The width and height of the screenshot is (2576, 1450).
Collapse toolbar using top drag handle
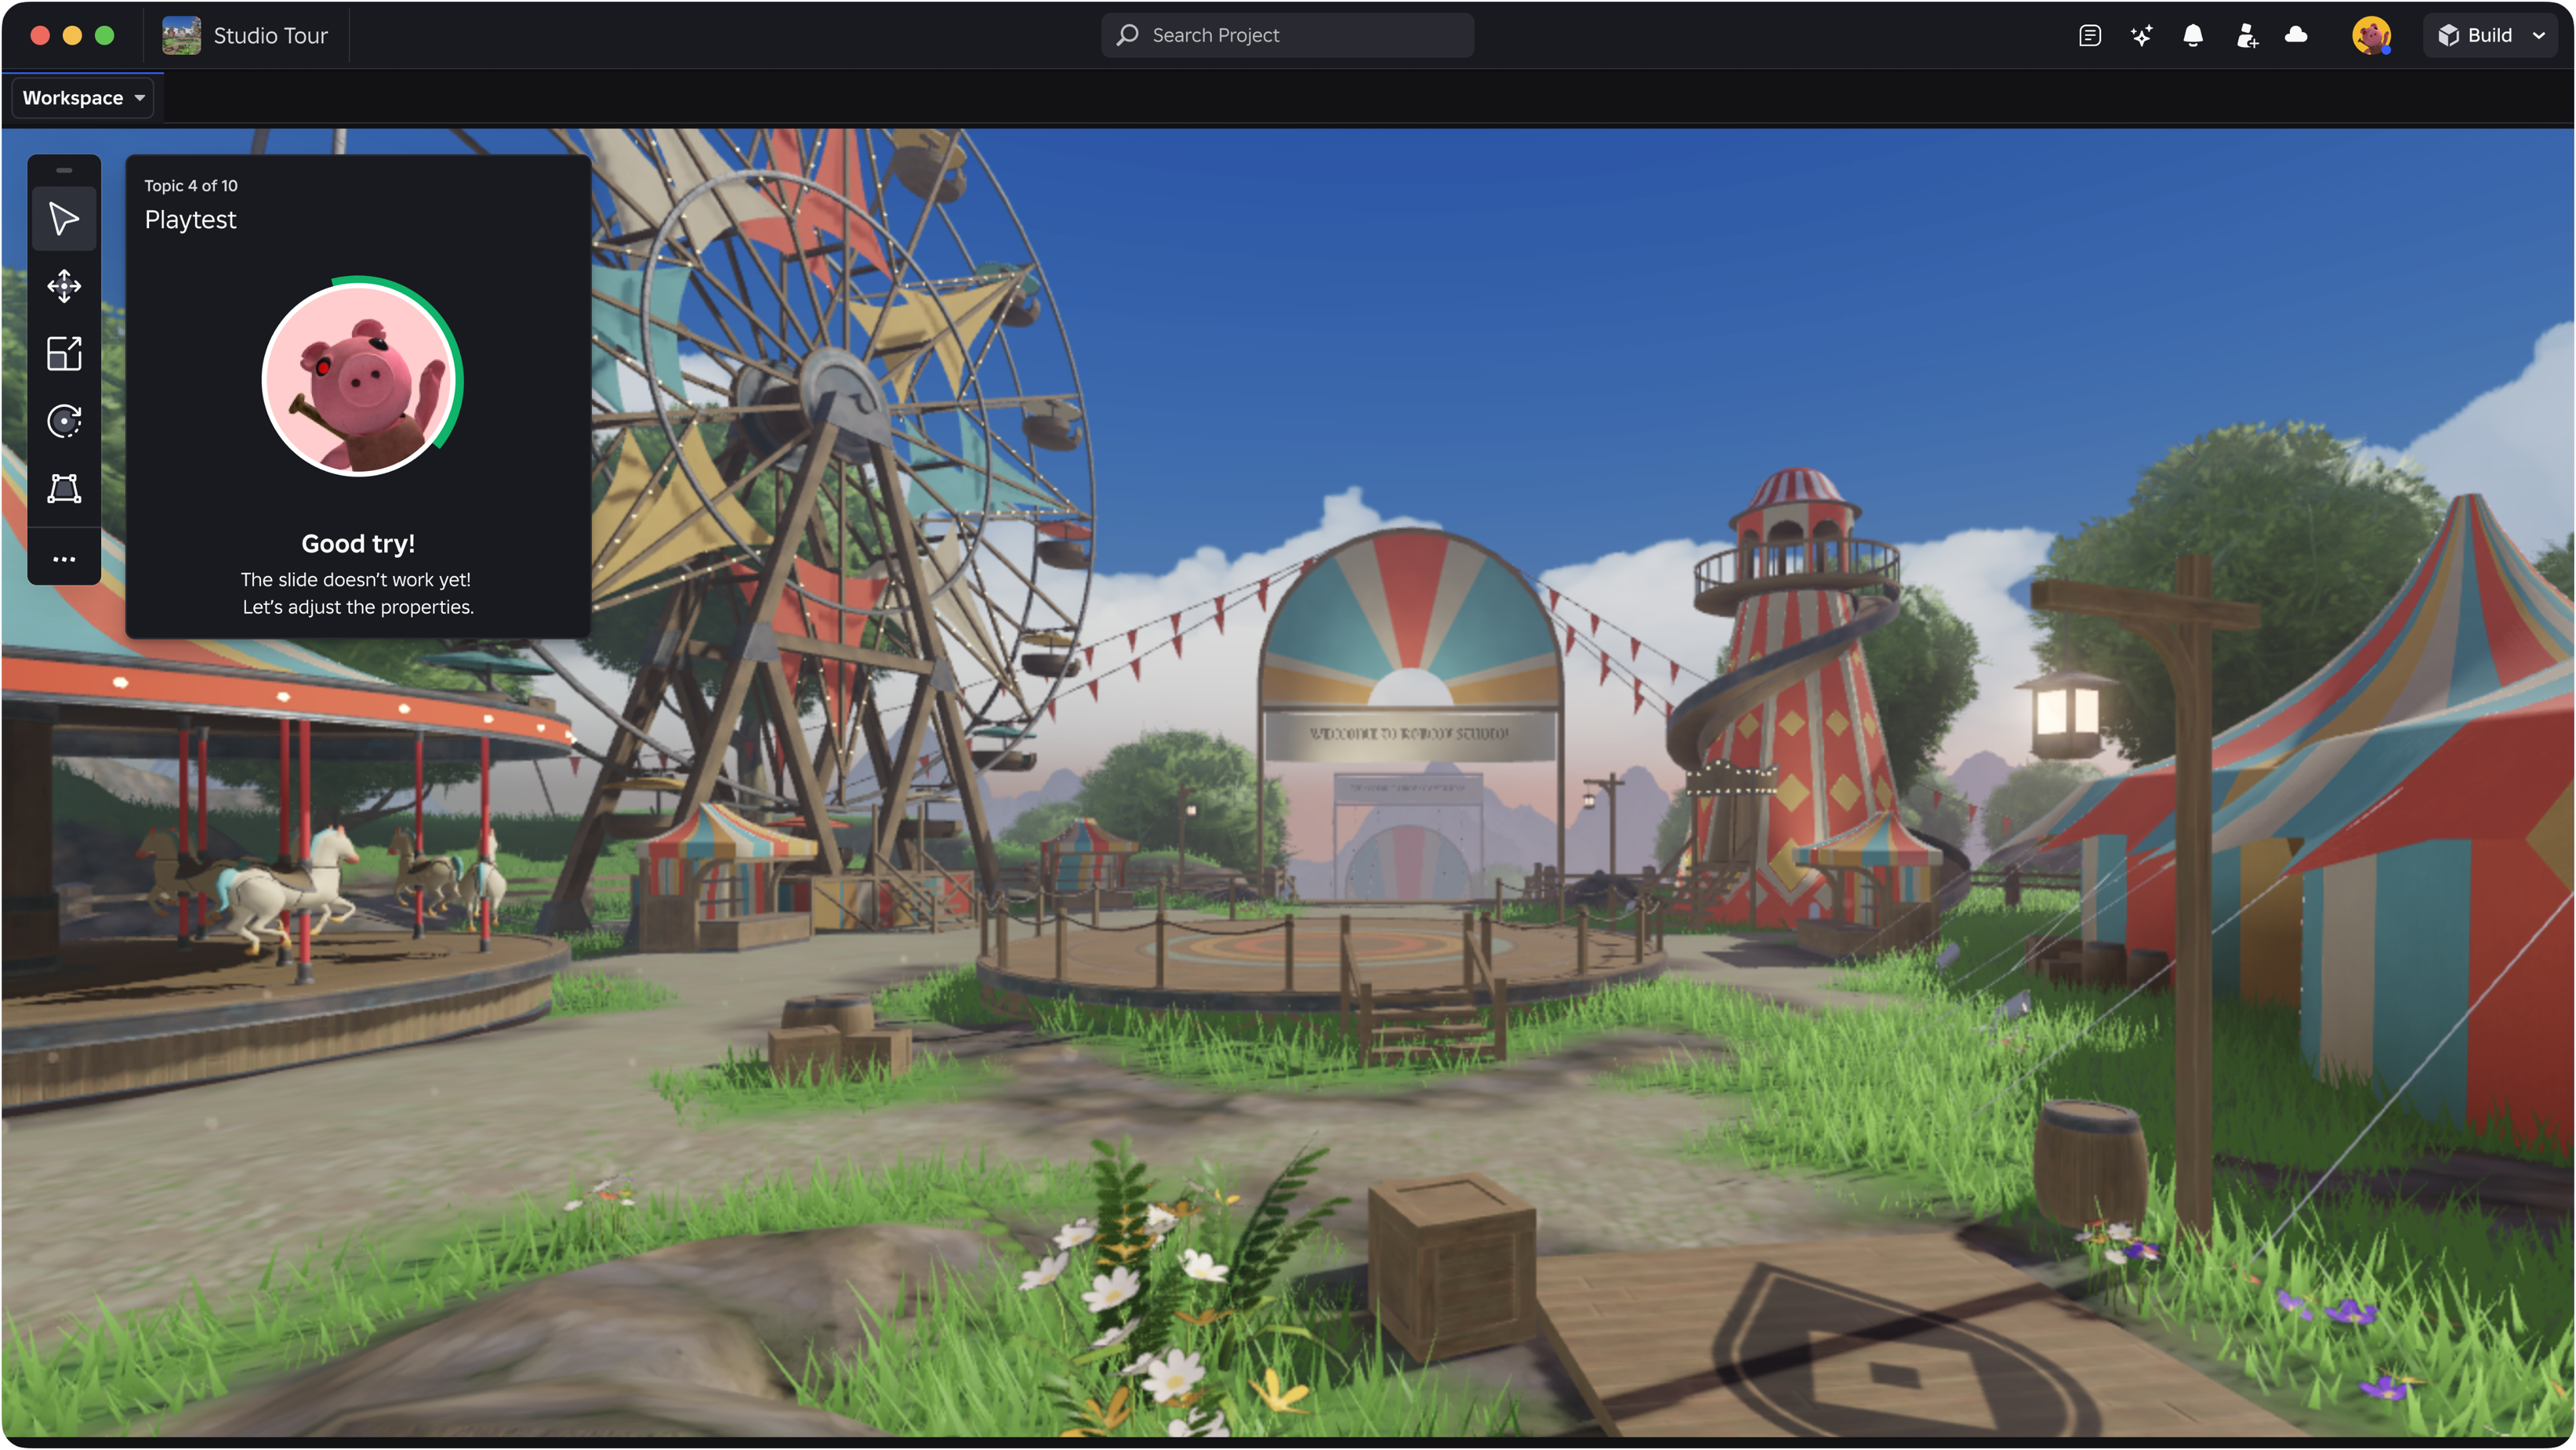pos(64,171)
